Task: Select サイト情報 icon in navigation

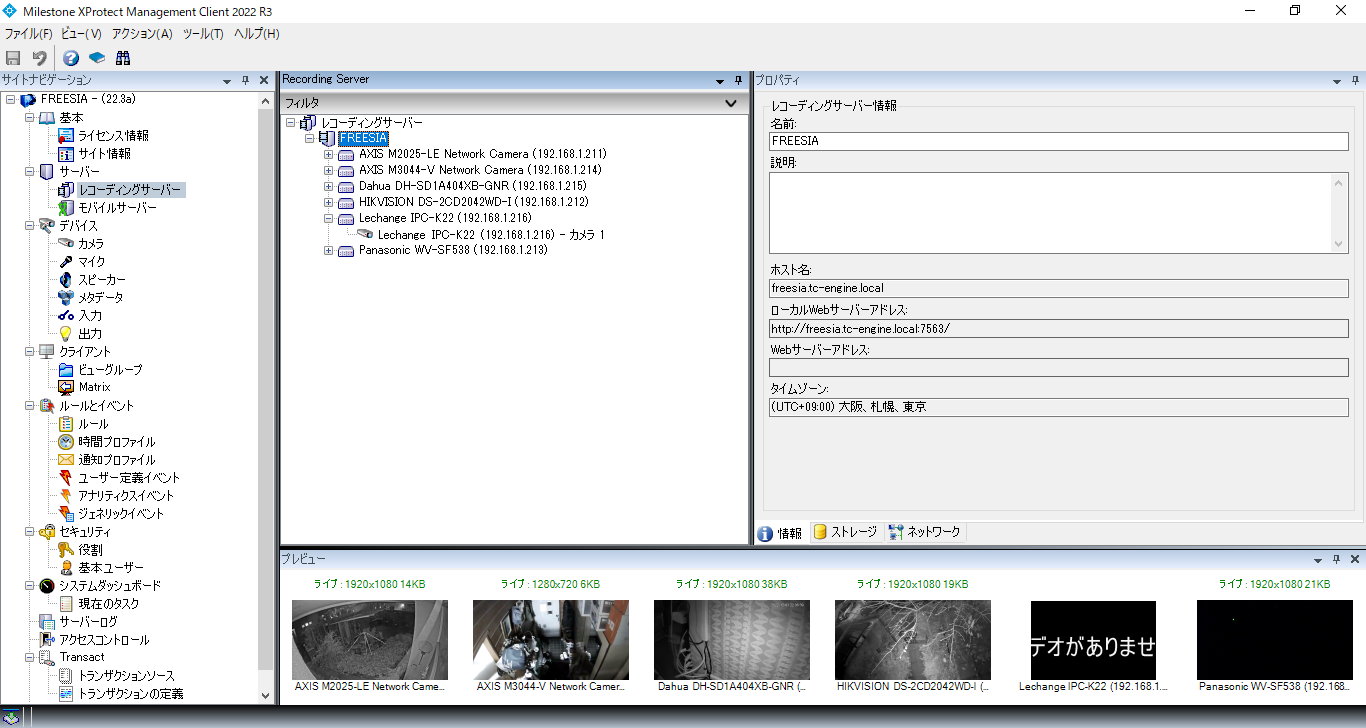Action: [x=66, y=154]
